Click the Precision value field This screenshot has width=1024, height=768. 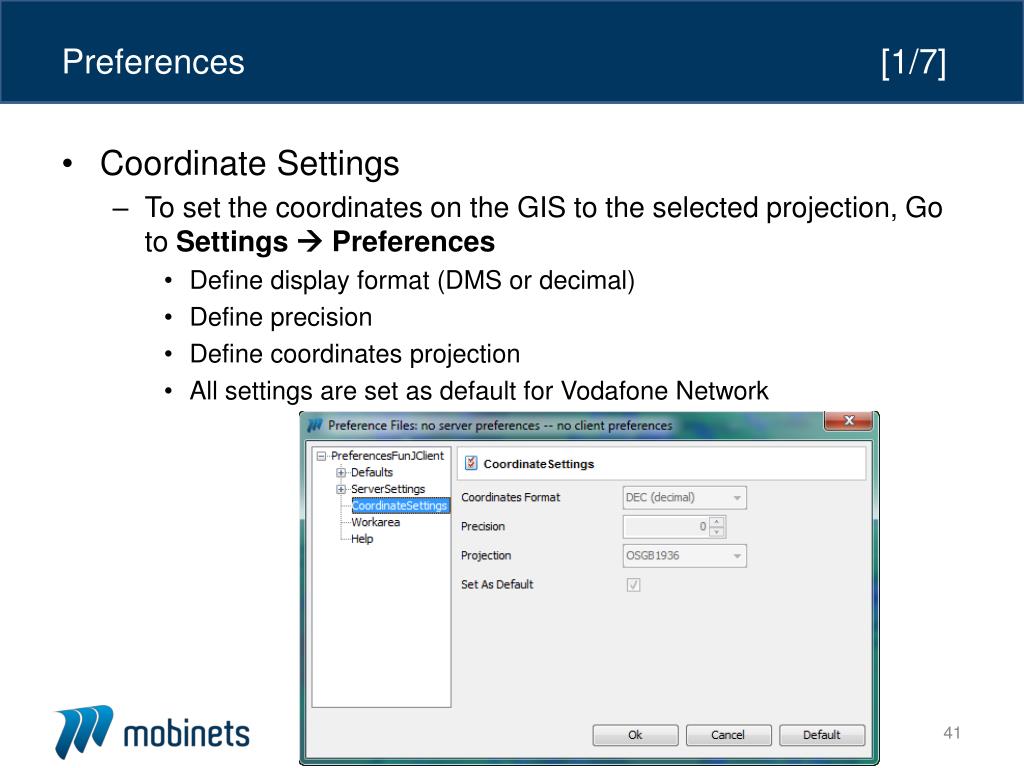coord(667,526)
